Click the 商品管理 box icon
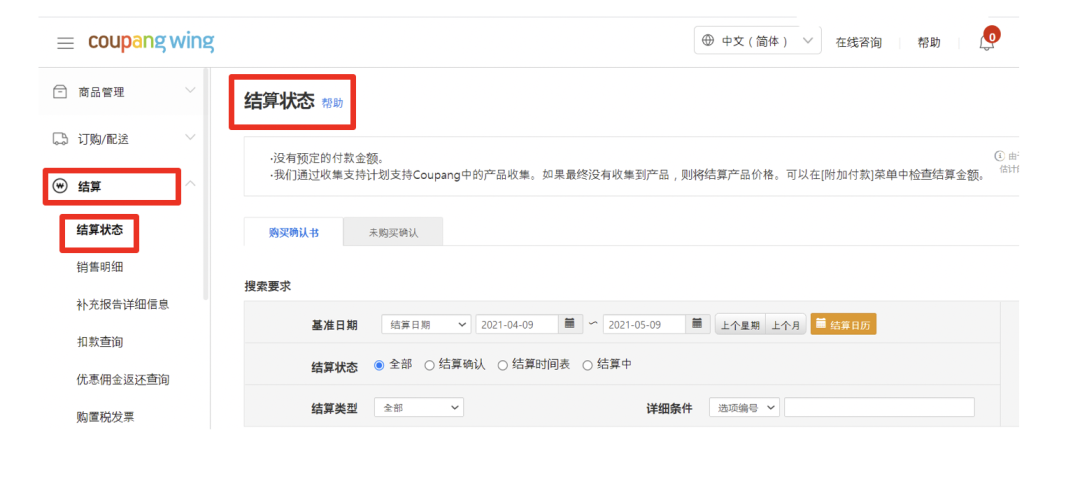 click(x=60, y=92)
